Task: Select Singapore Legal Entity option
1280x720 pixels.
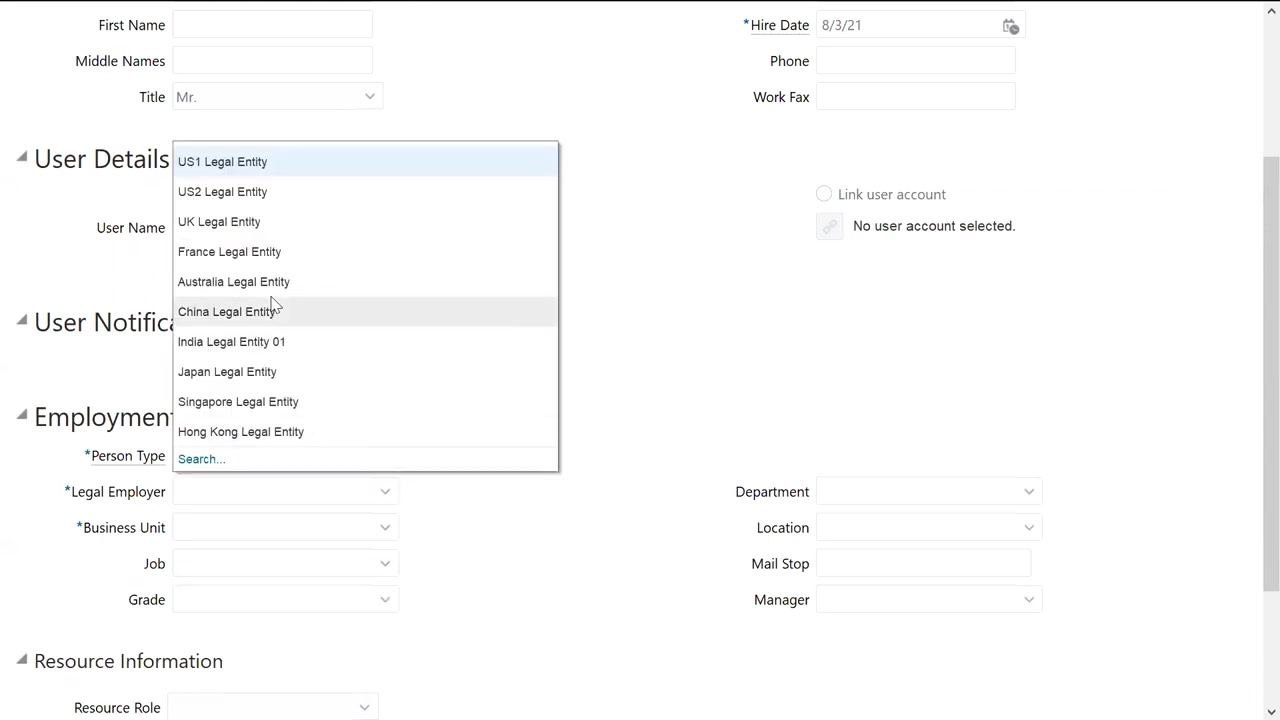Action: pyautogui.click(x=365, y=402)
